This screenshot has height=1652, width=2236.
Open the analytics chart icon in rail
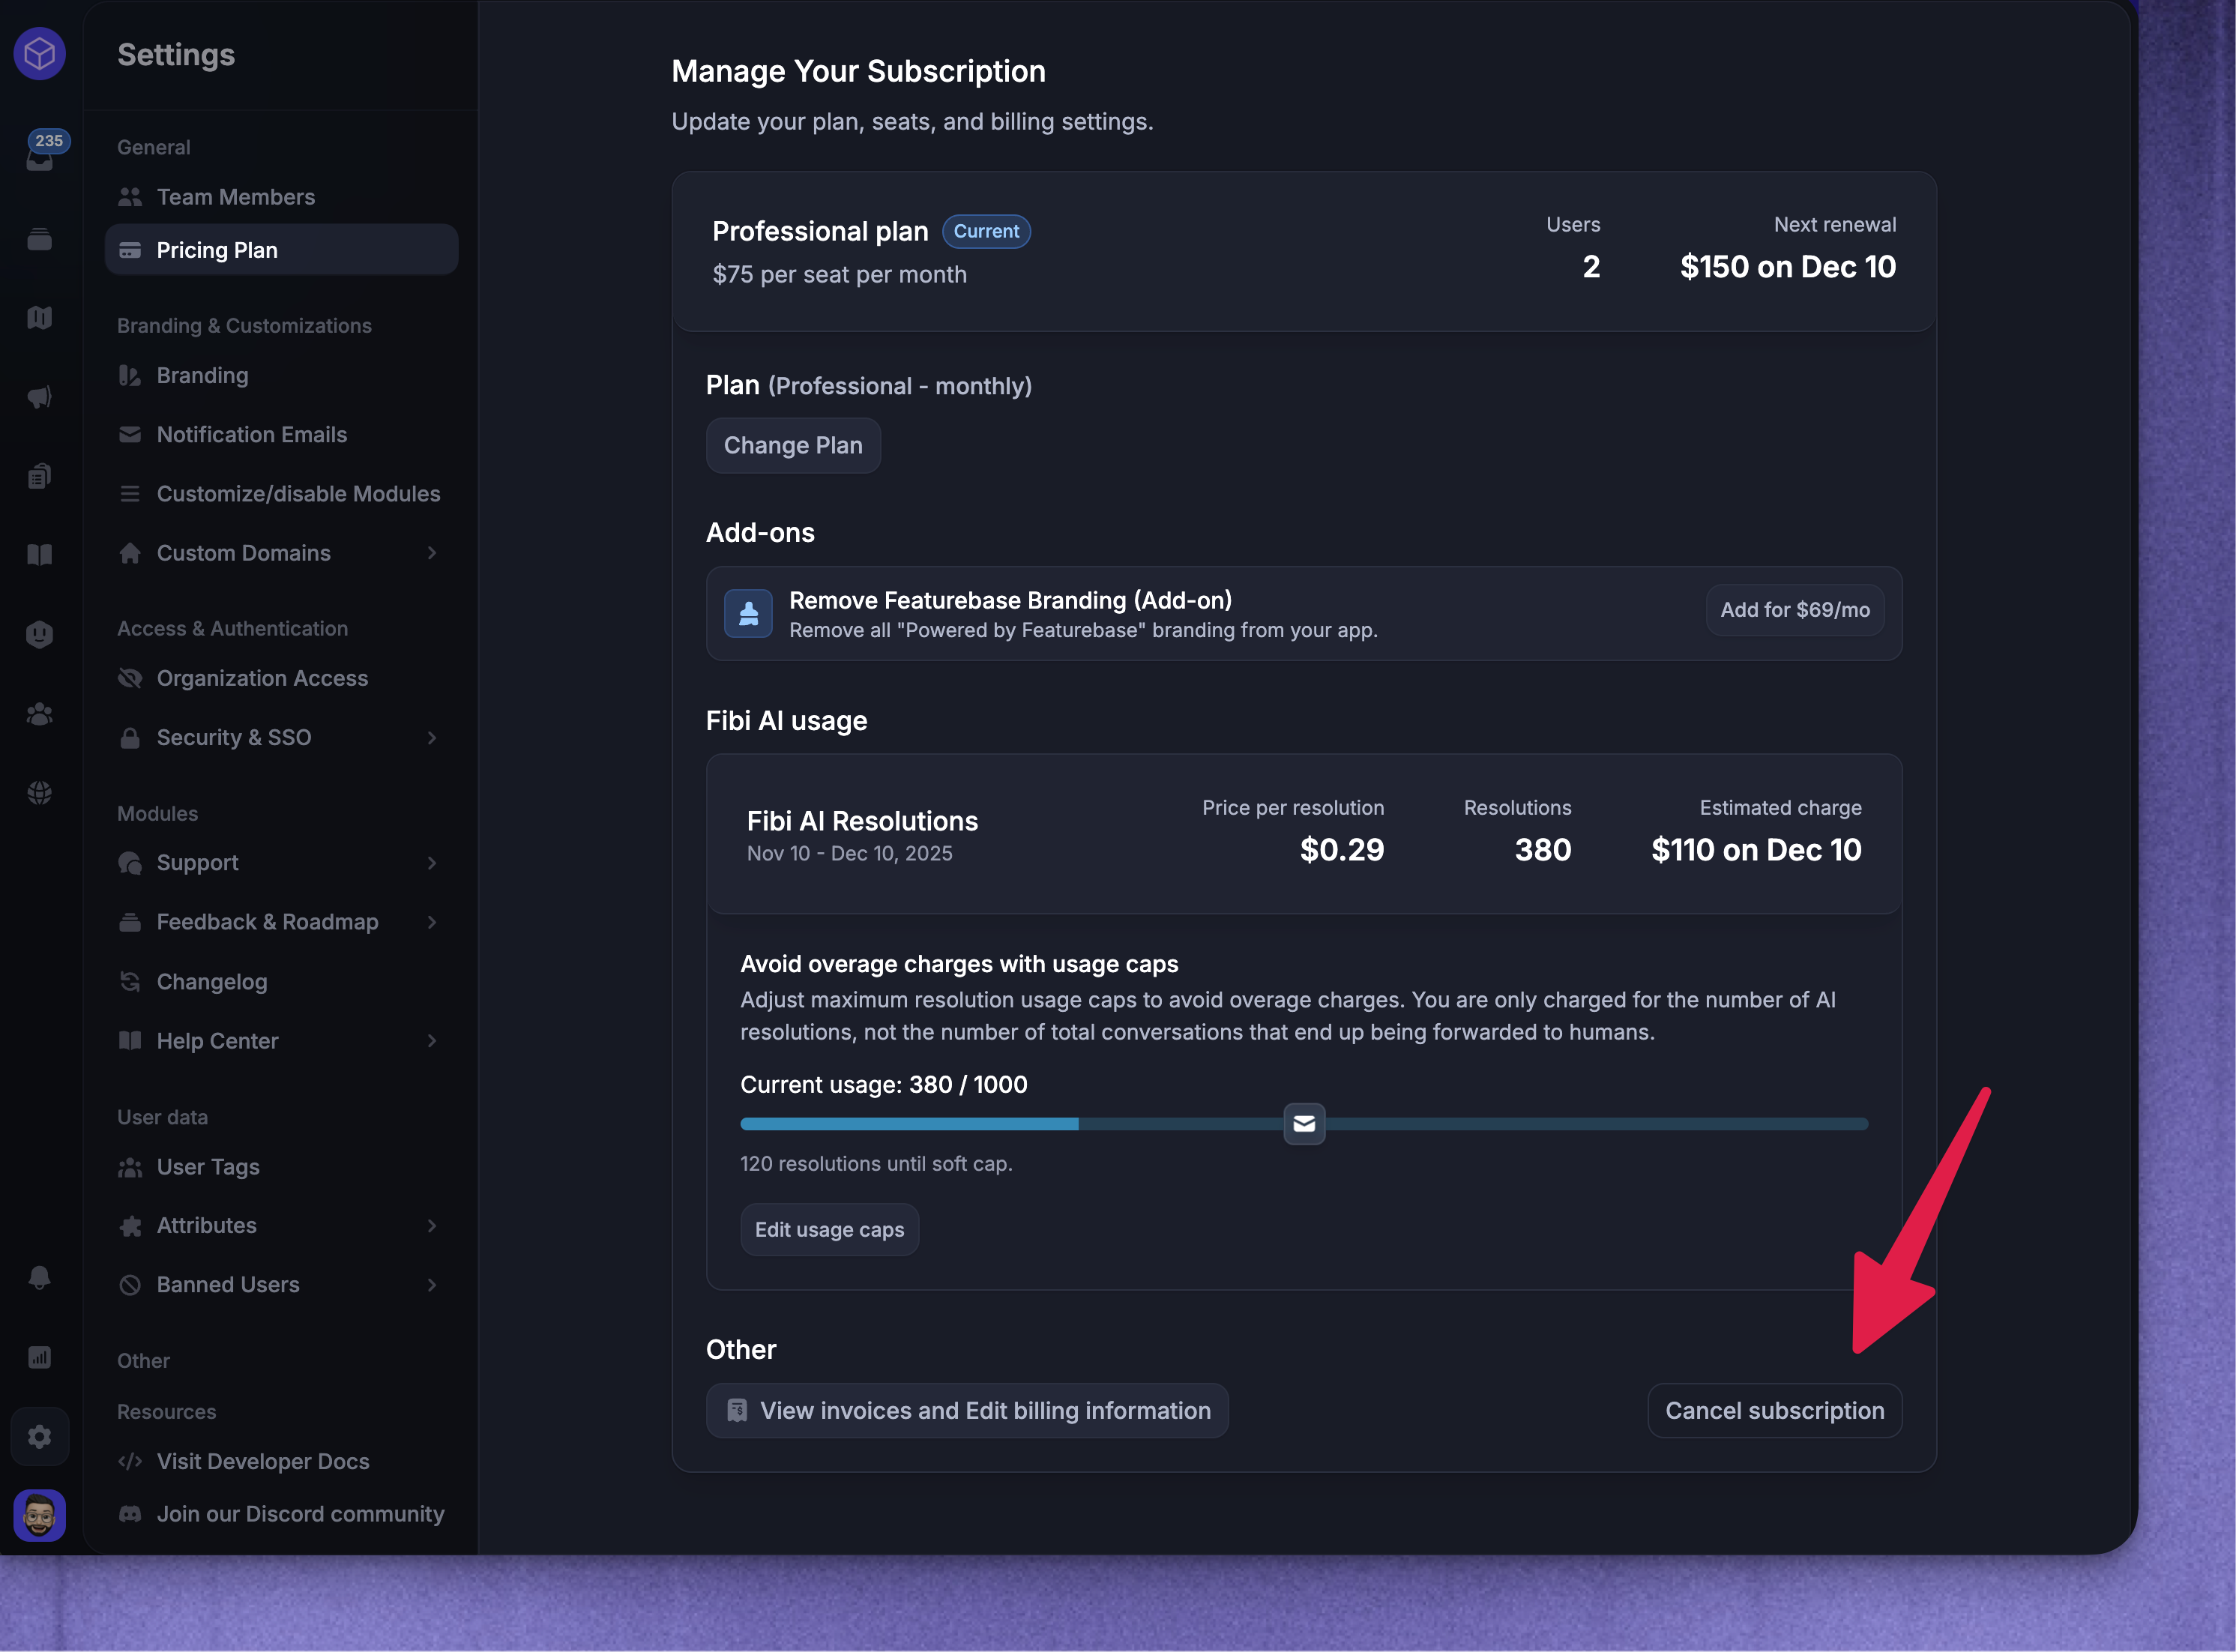pos(39,1357)
